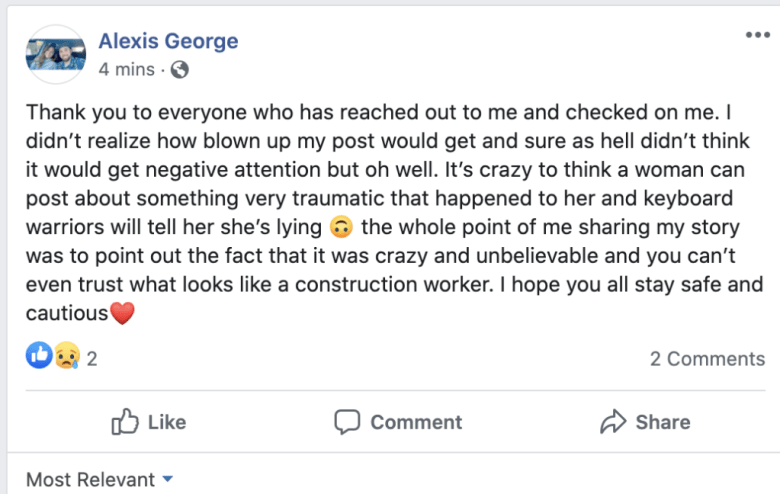Click the red heart emoji after cautious
Screen dimensions: 780x494
coord(121,313)
